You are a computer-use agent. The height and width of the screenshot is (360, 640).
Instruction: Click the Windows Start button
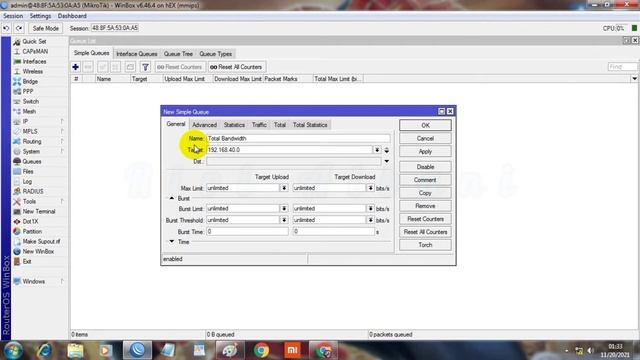coord(13,350)
